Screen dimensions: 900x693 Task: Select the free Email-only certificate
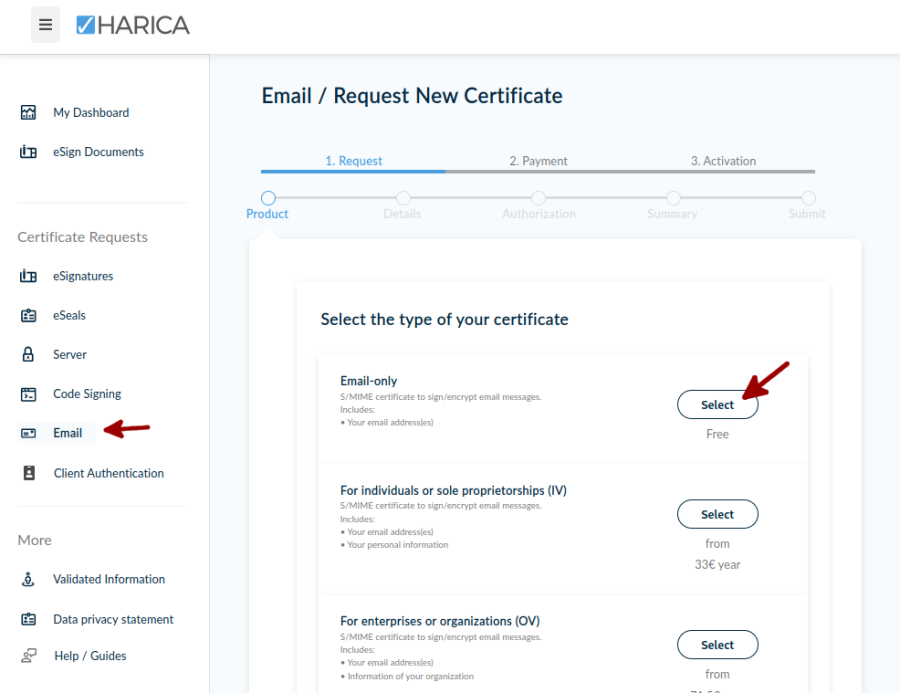(x=717, y=404)
